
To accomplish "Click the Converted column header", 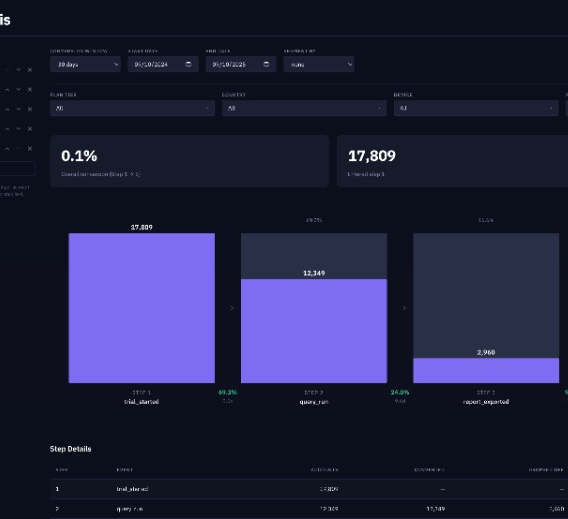I will point(429,470).
